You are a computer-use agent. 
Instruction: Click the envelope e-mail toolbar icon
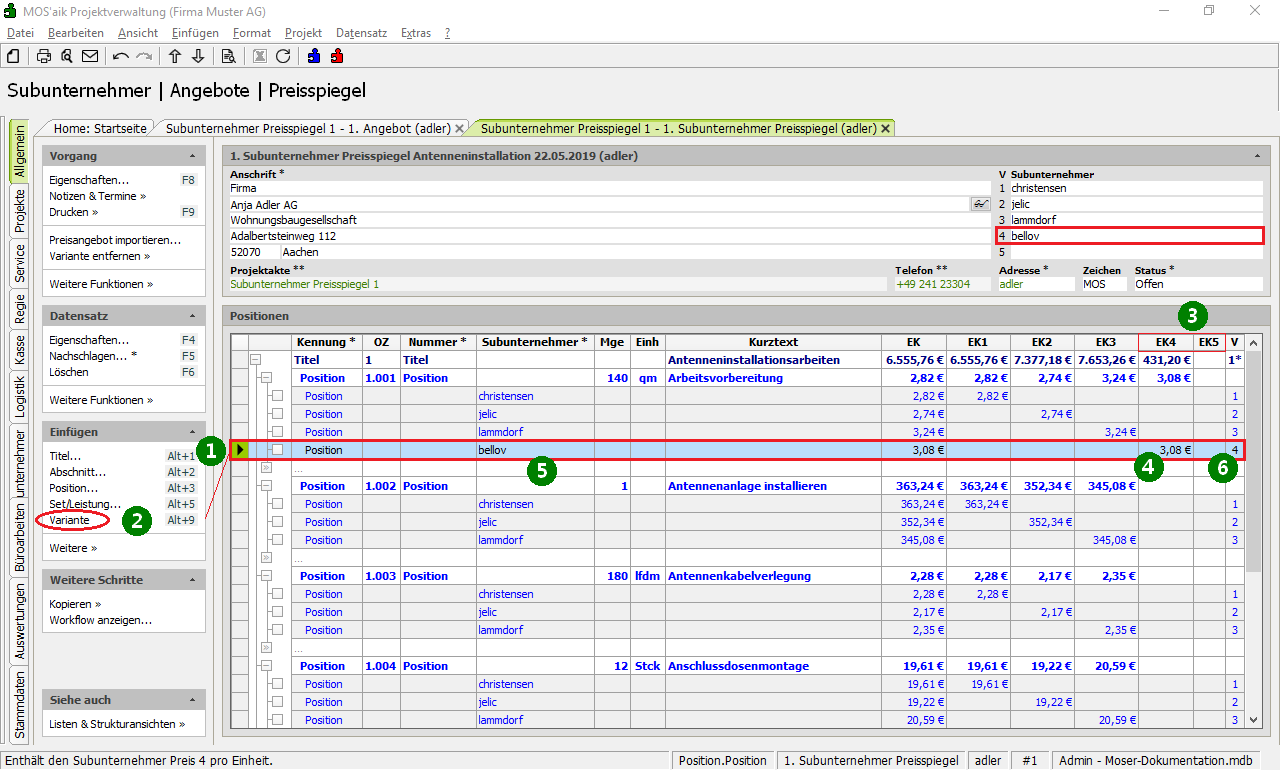pos(90,56)
